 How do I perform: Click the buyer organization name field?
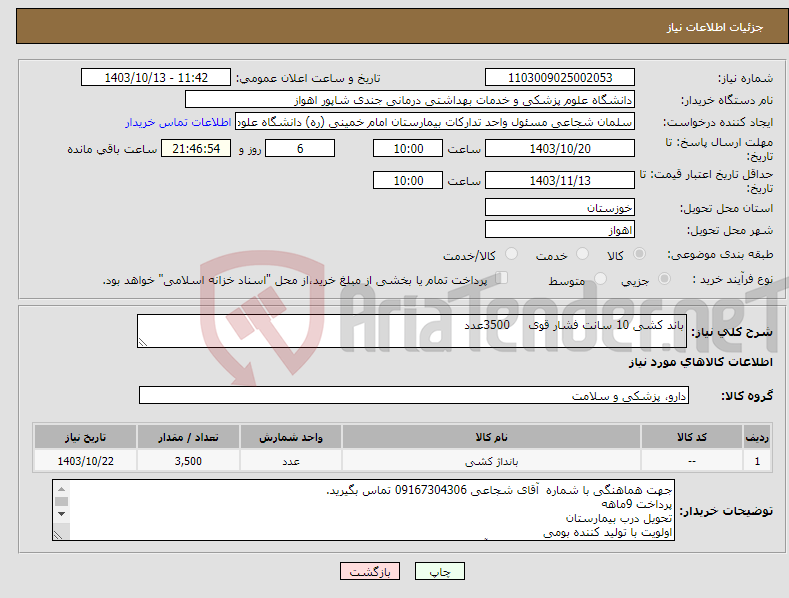click(x=410, y=100)
